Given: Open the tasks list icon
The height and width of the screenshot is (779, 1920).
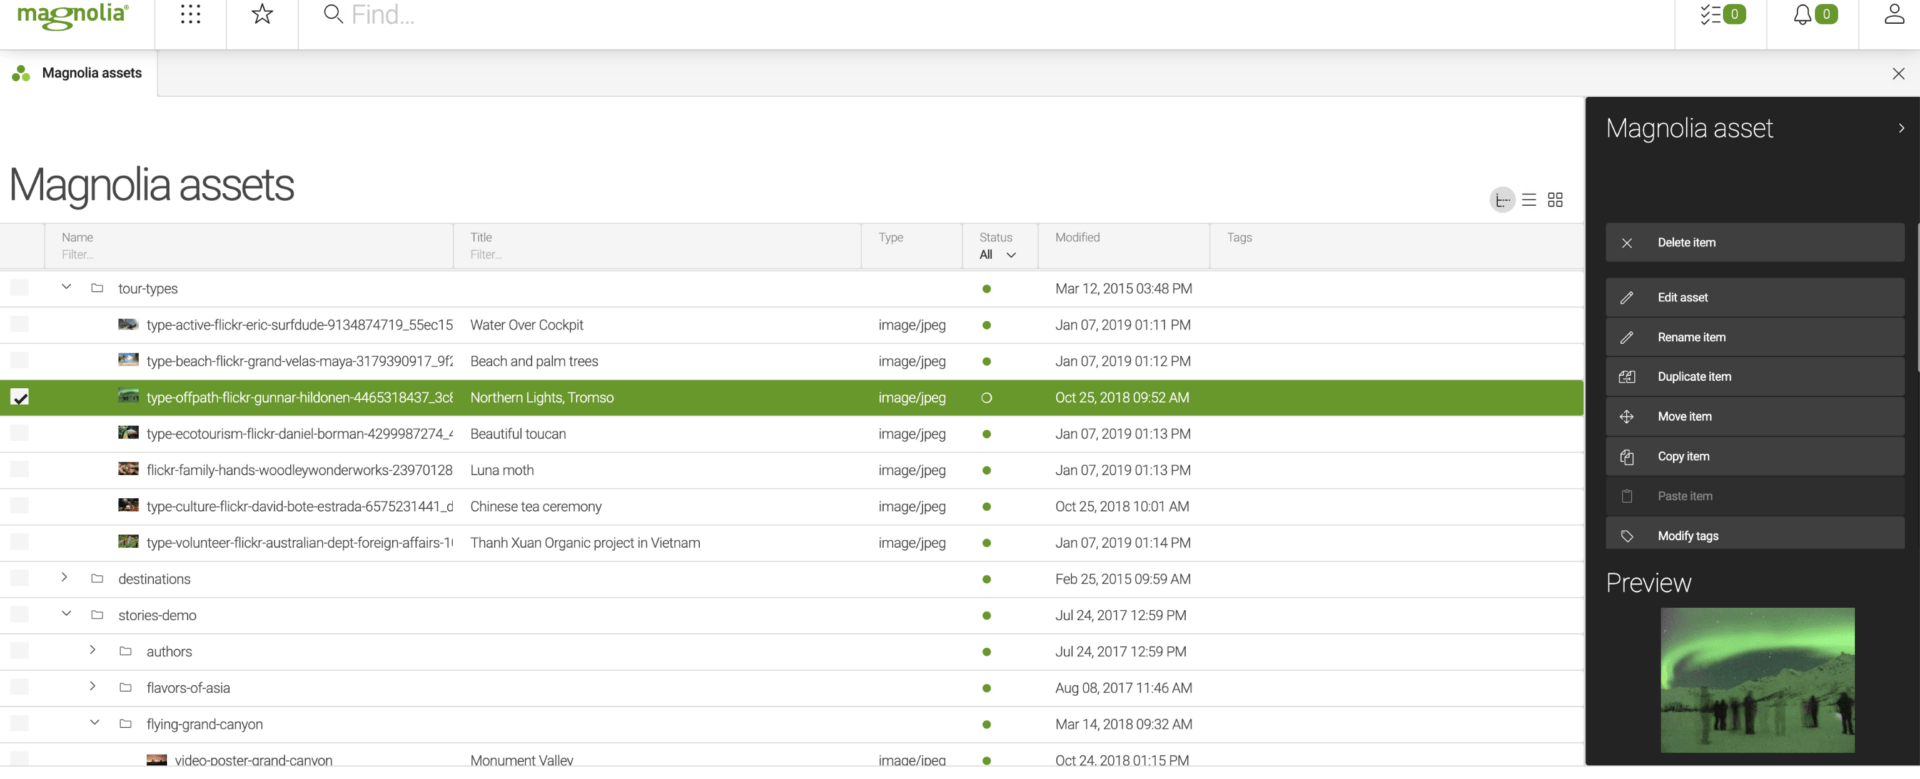Looking at the screenshot, I should click(1721, 15).
